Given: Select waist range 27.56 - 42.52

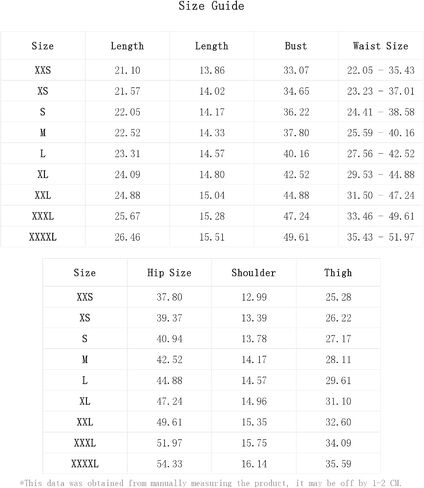Looking at the screenshot, I should pos(381,154).
